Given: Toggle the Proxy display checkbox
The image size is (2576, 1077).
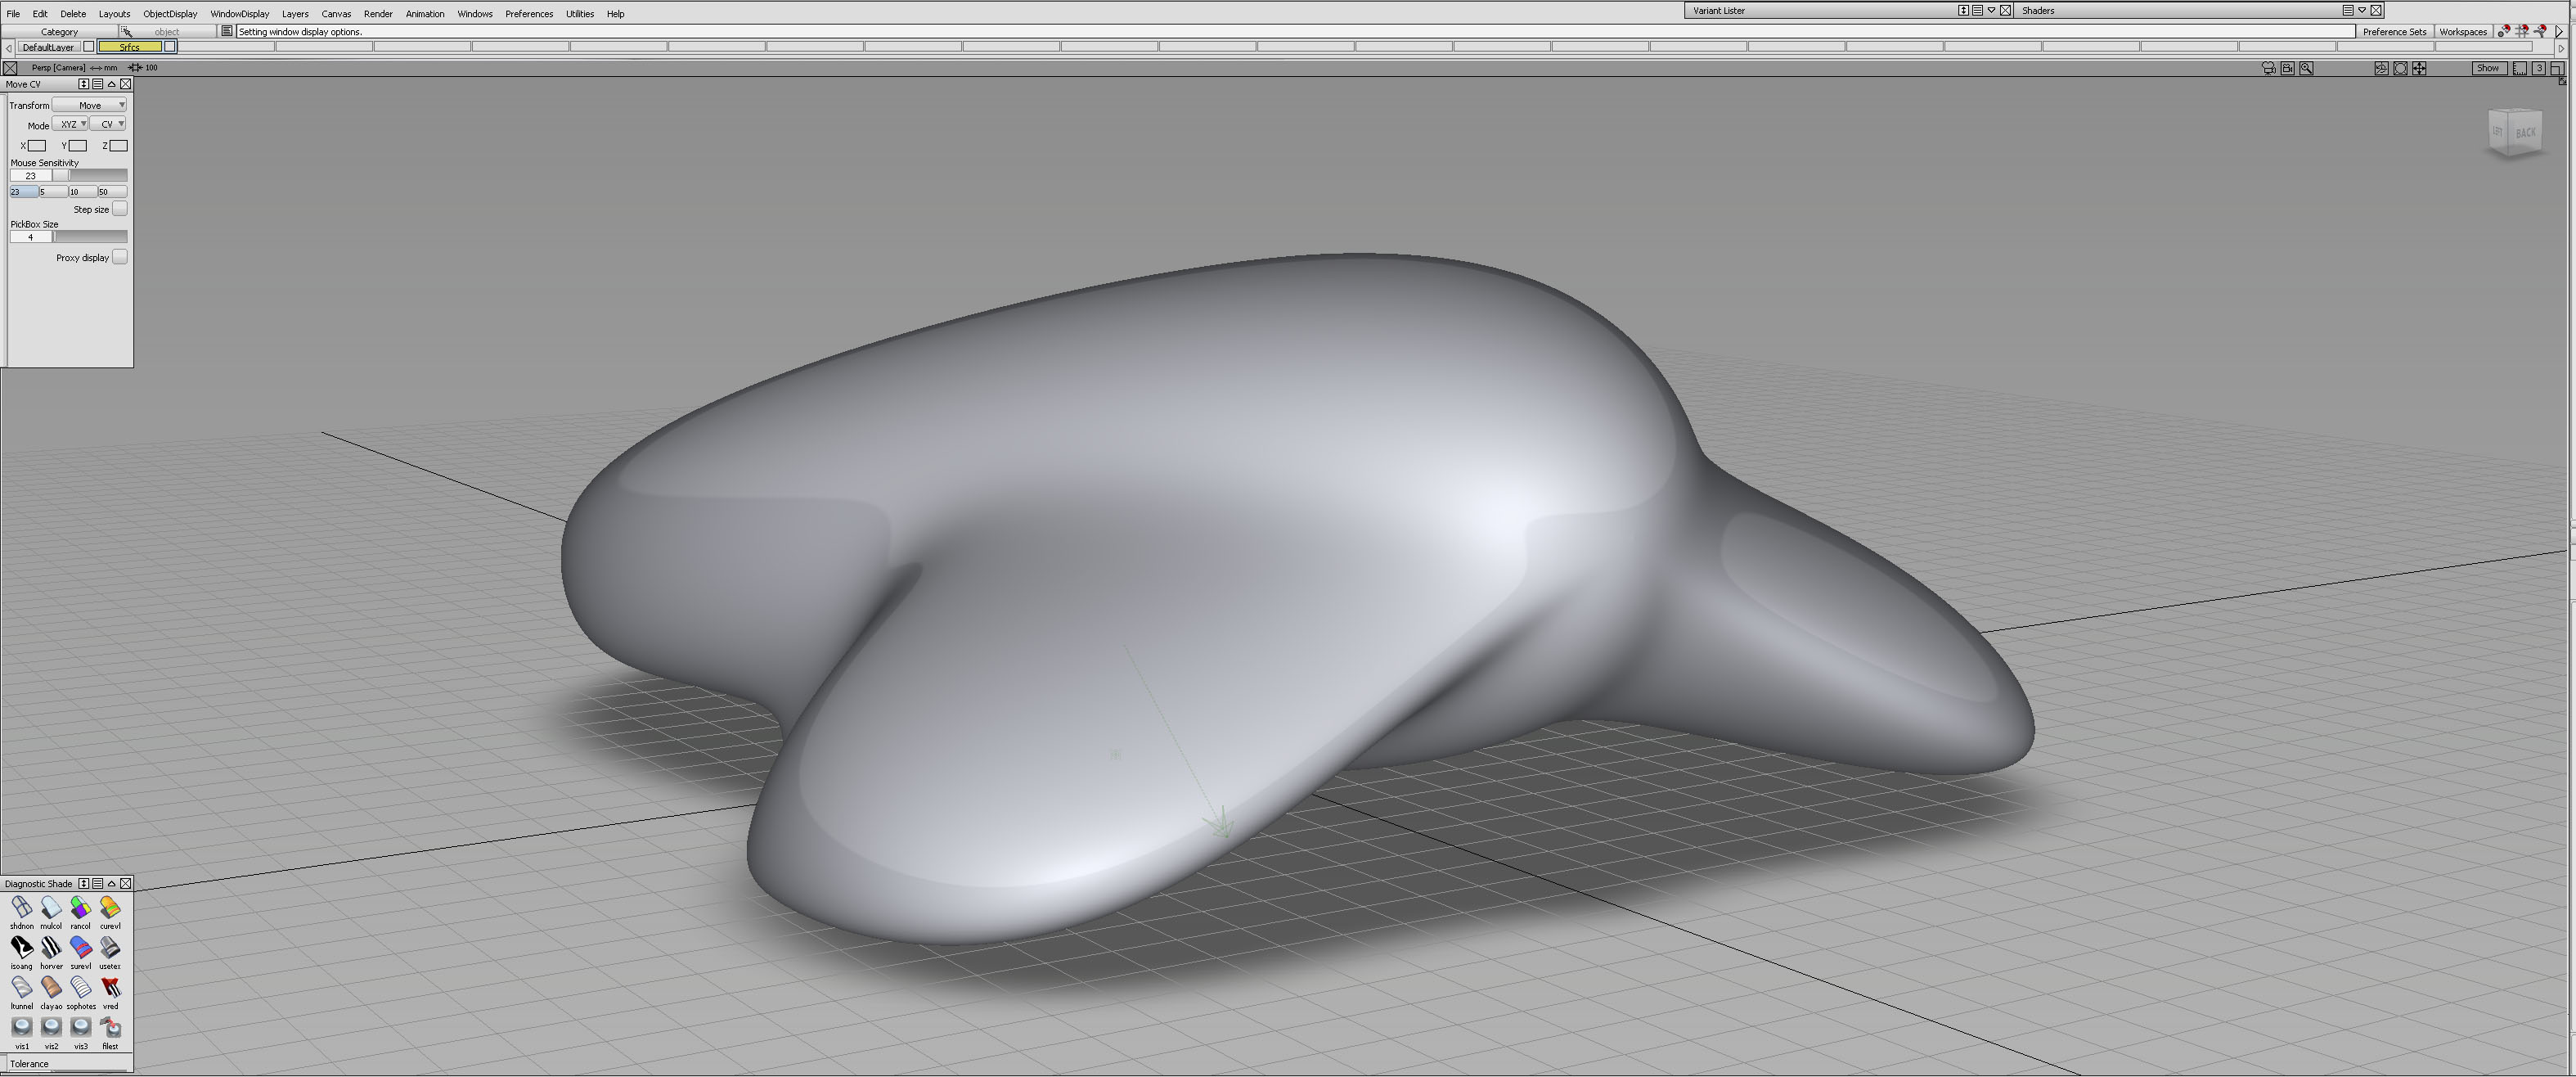Looking at the screenshot, I should [120, 257].
